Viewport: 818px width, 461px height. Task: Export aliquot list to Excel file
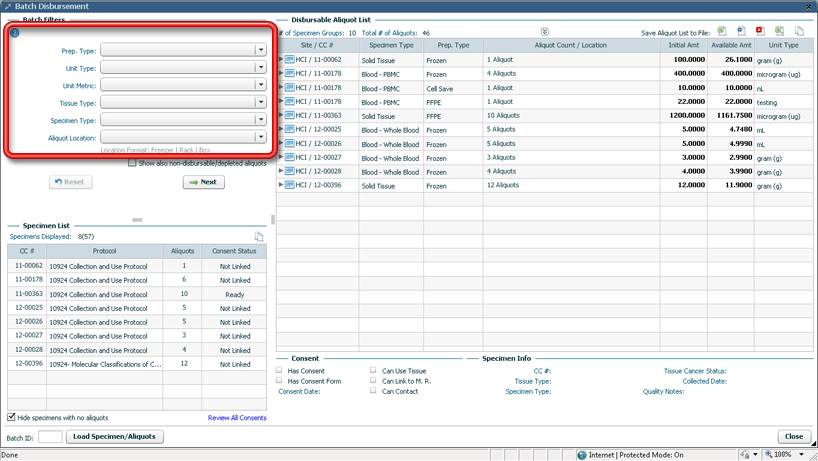tap(722, 31)
